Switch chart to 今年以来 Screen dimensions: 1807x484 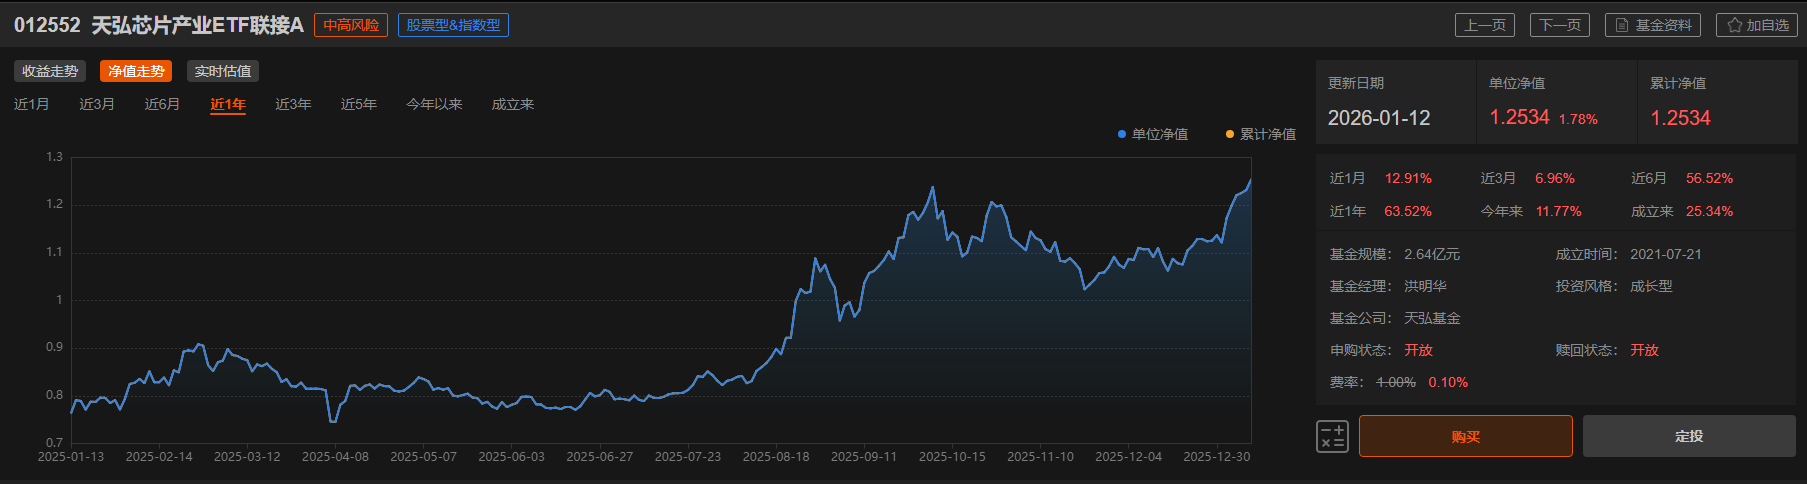[x=434, y=104]
